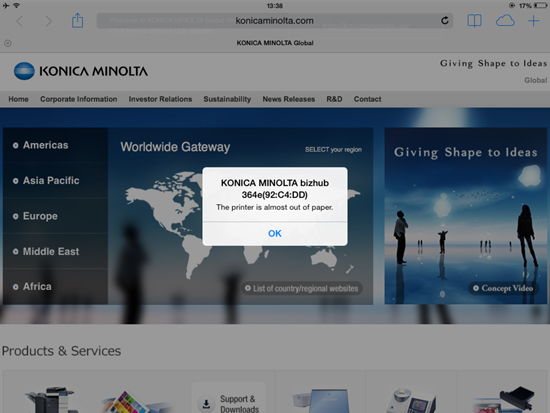Open the Sustainability menu
This screenshot has height=413, width=550.
(227, 99)
